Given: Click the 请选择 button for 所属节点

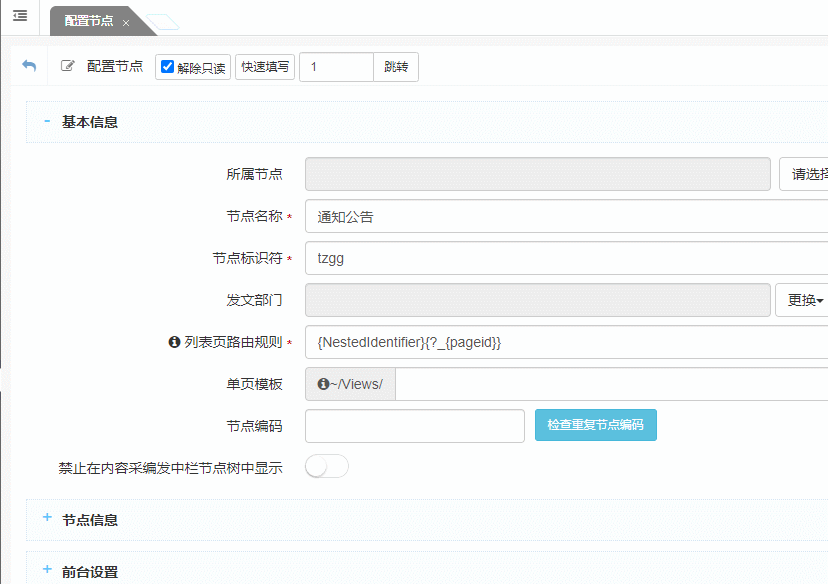Looking at the screenshot, I should [x=806, y=174].
